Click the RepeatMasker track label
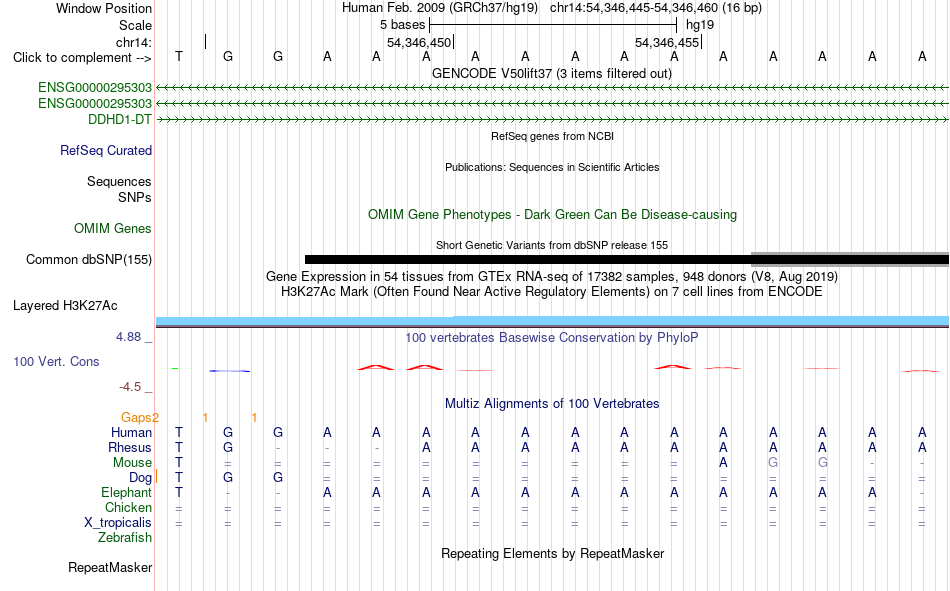 click(x=110, y=567)
